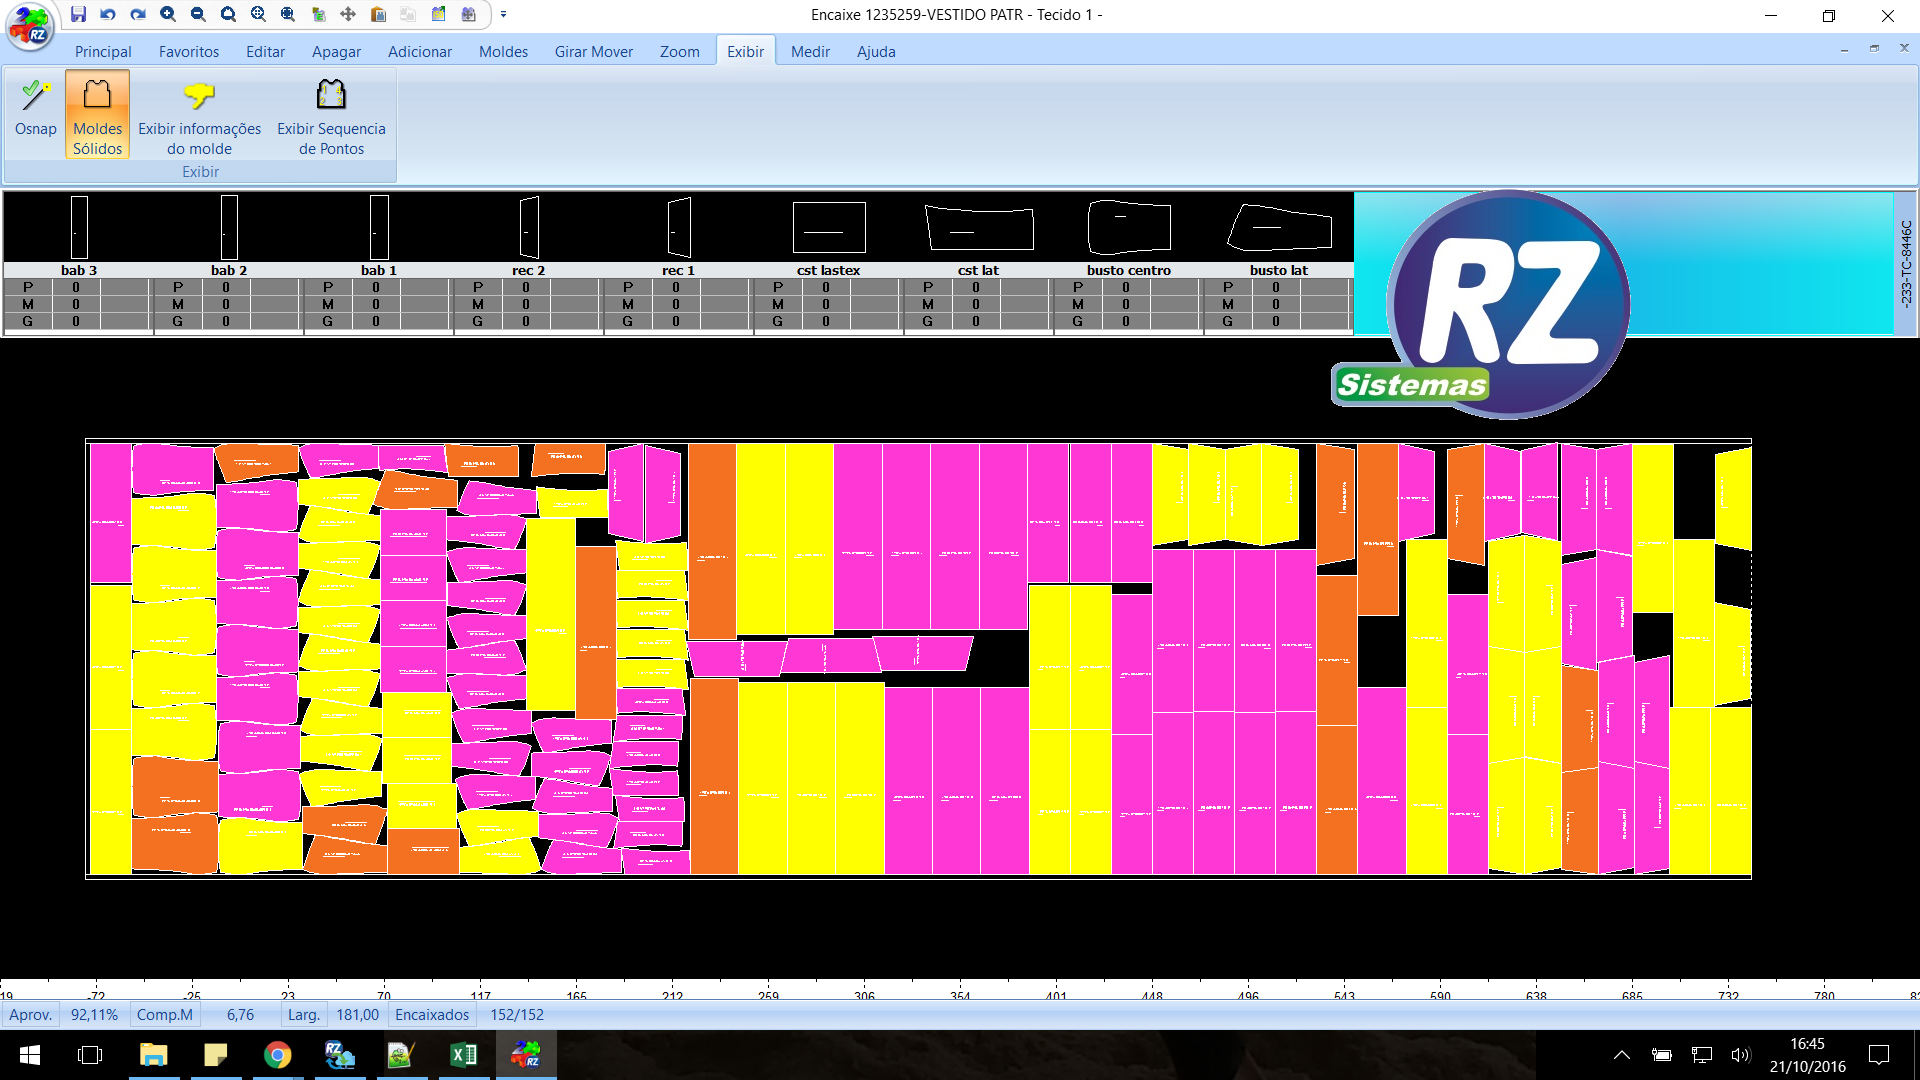This screenshot has height=1080, width=1920.
Task: Show hidden system tray icons
Action: (1622, 1055)
